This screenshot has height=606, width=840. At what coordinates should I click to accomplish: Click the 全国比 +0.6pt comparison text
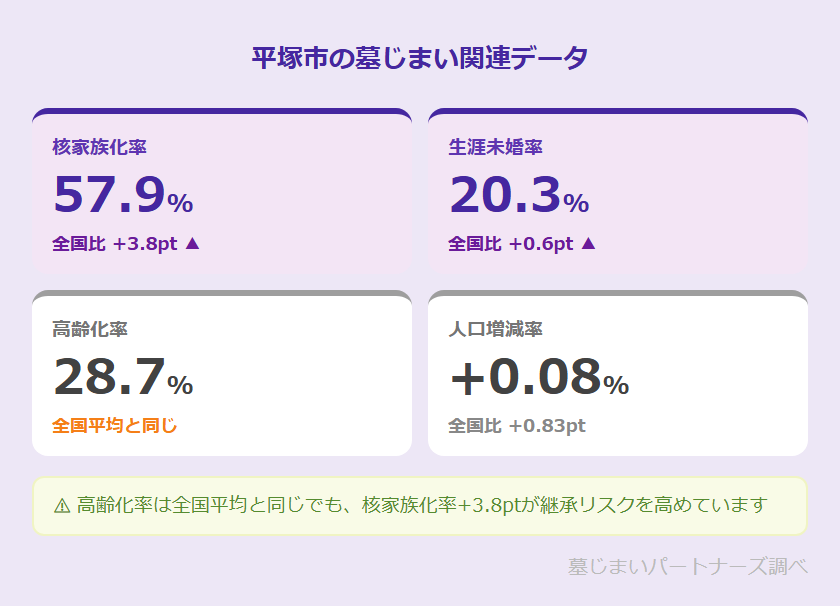pyautogui.click(x=511, y=243)
